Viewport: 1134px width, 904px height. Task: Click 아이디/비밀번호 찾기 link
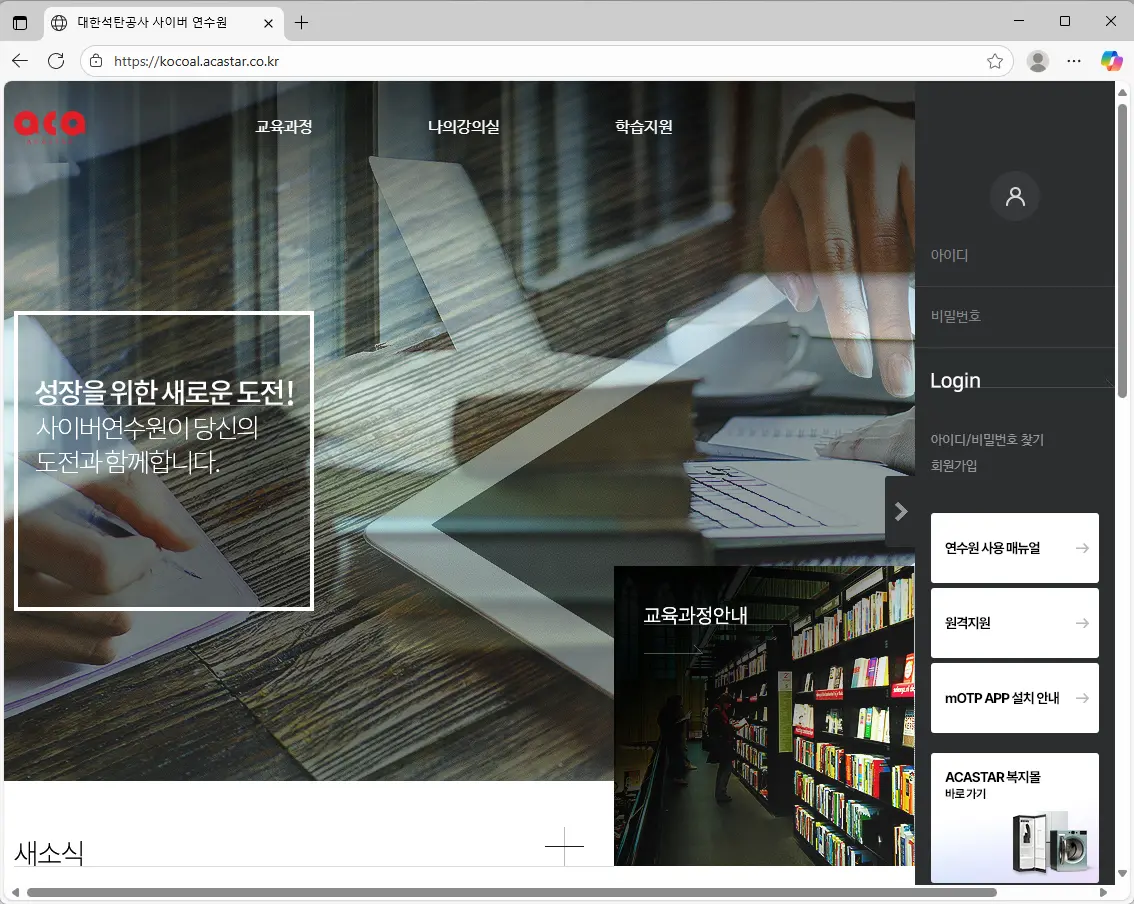(x=986, y=439)
